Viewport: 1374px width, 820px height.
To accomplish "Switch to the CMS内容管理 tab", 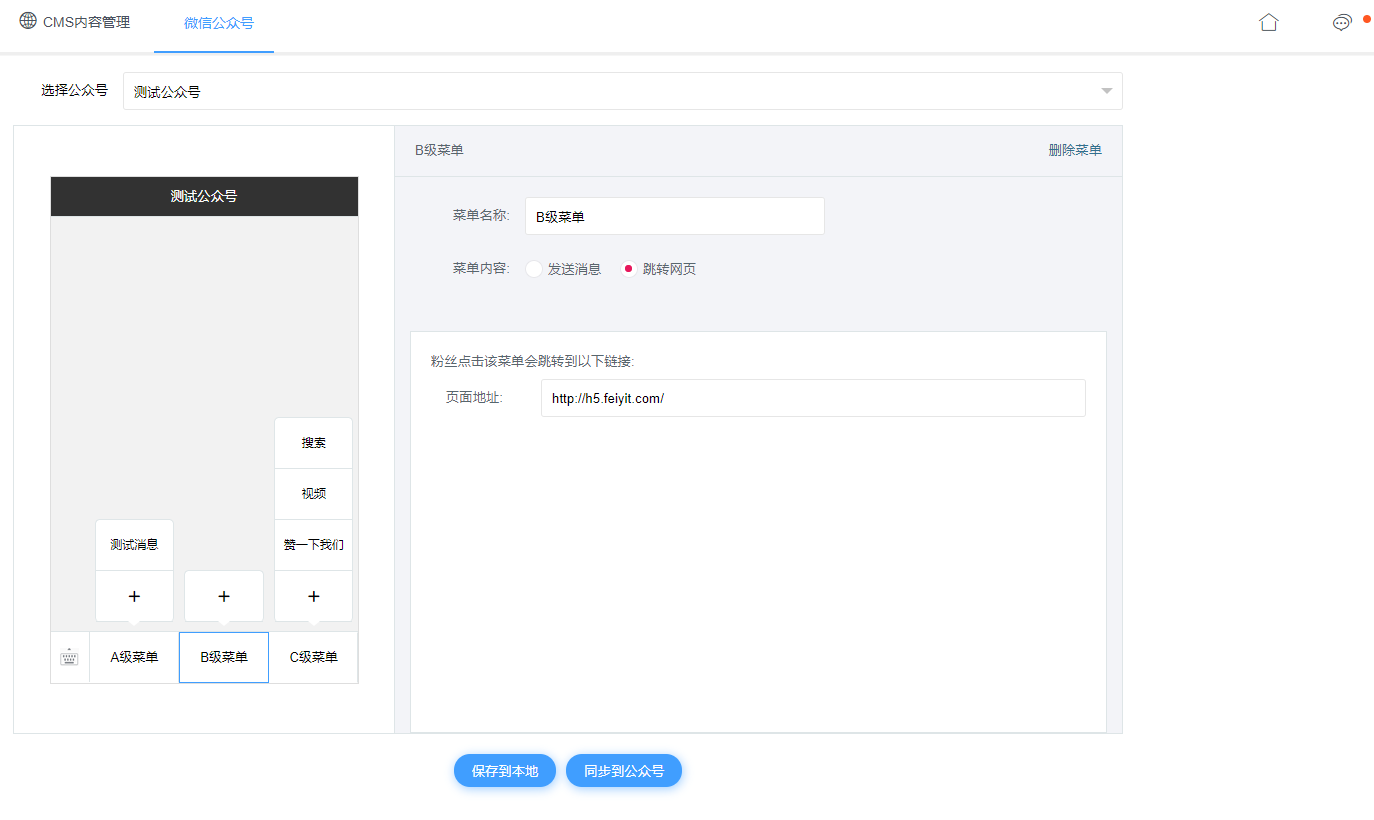I will pos(75,22).
